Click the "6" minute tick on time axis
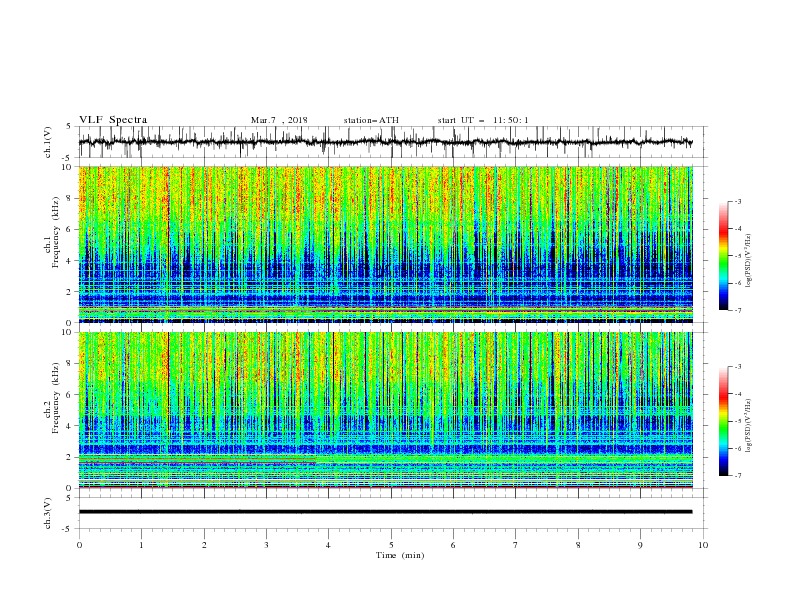This screenshot has height=612, width=792. (453, 545)
